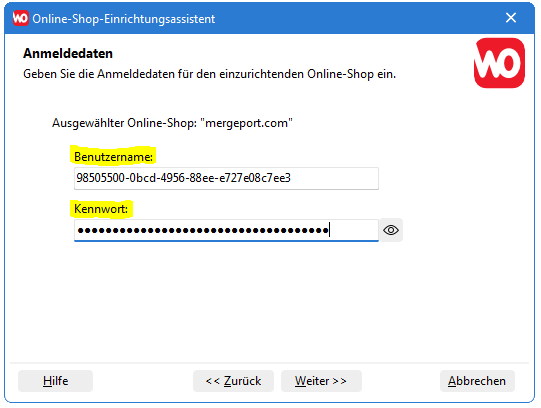Click the highlighted Kennwort label
The image size is (541, 408).
coord(101,209)
